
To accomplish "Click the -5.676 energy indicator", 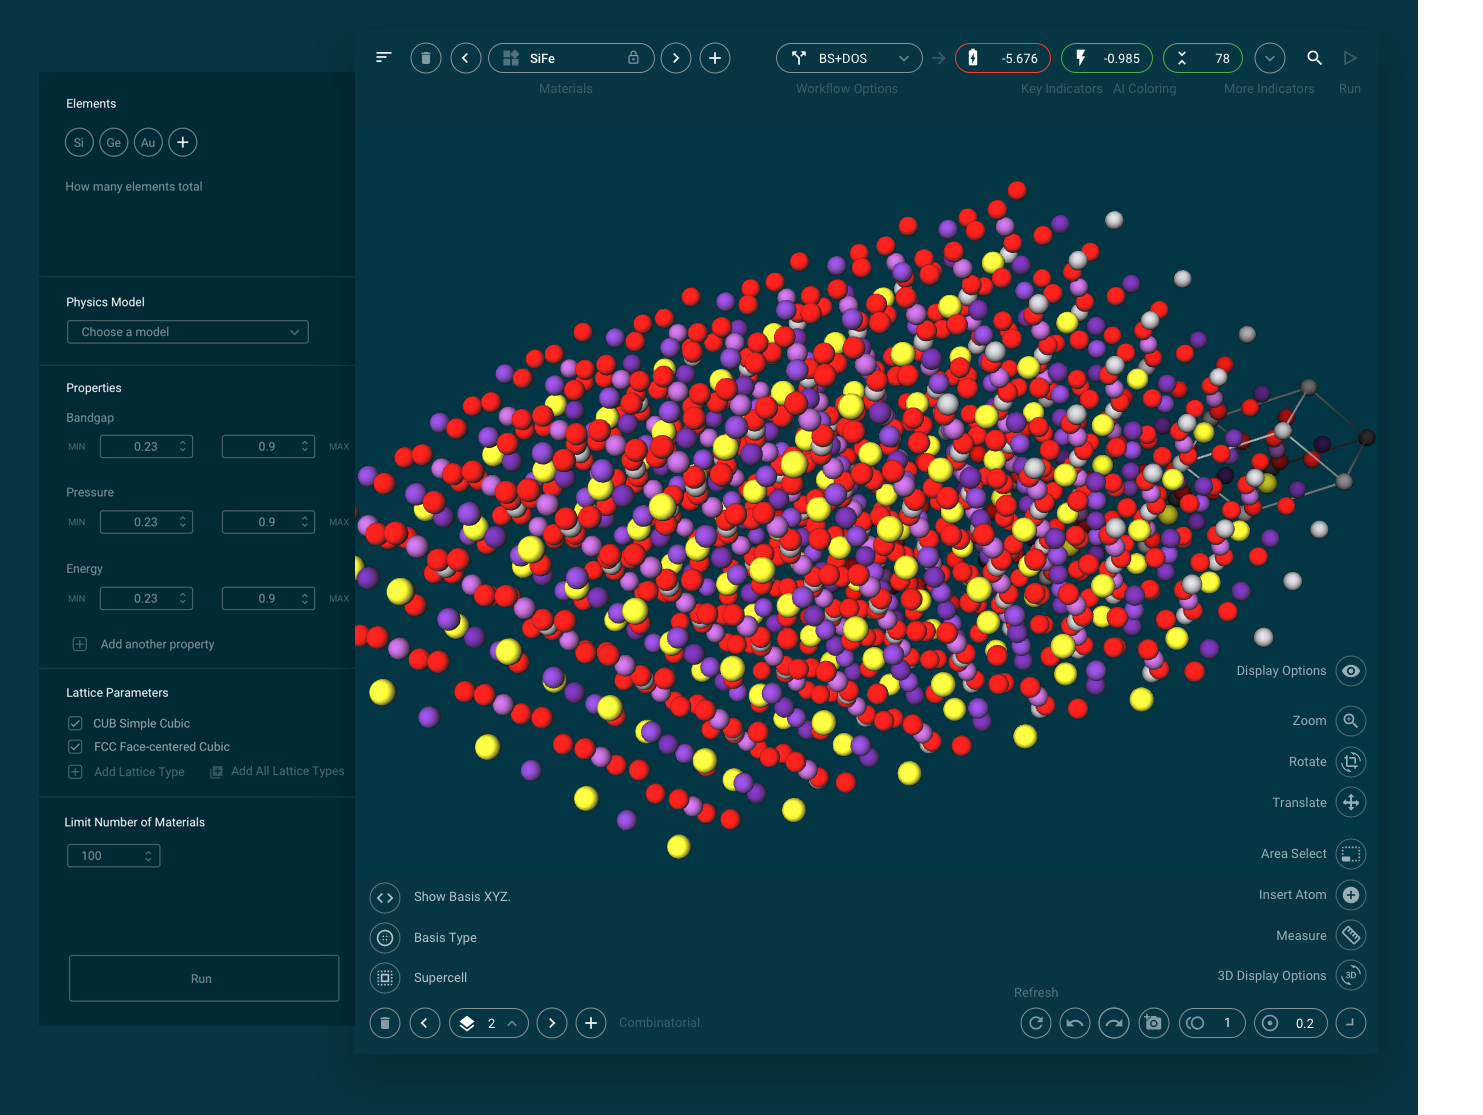I will click(x=1003, y=58).
